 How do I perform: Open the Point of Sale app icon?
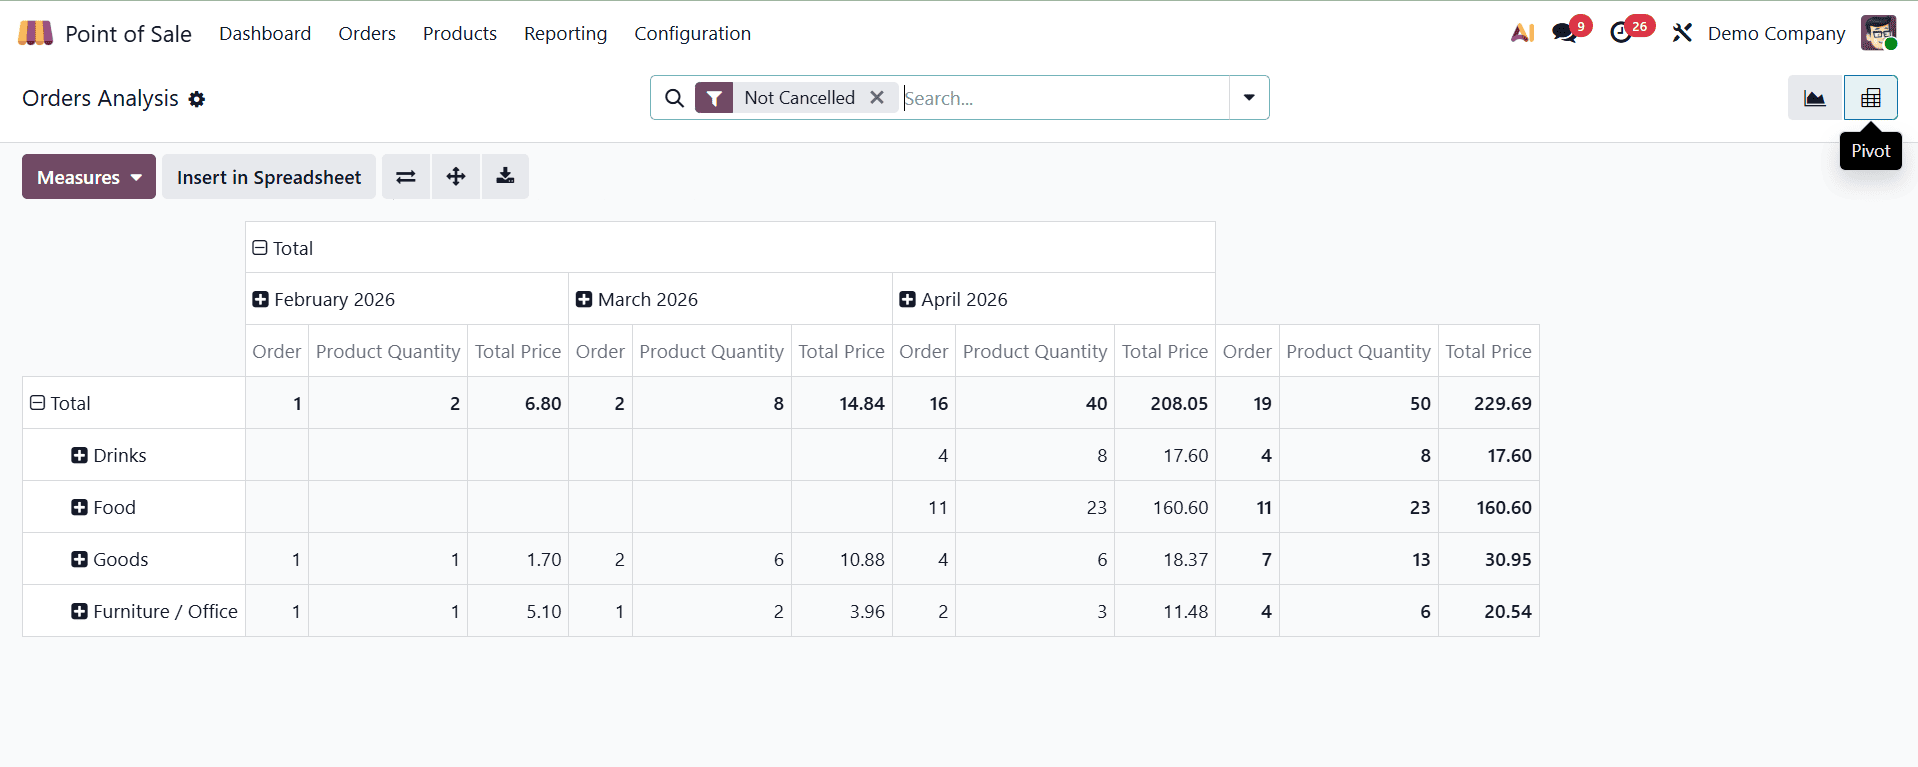point(35,33)
